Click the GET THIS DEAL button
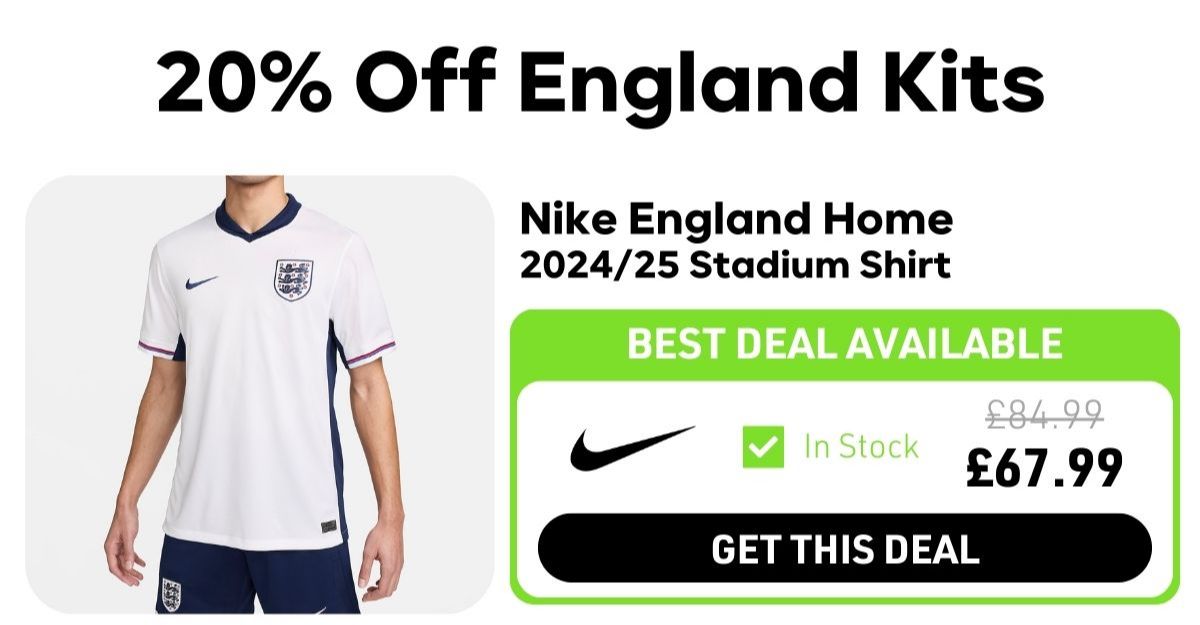Image resolution: width=1200 pixels, height=625 pixels. tap(845, 548)
